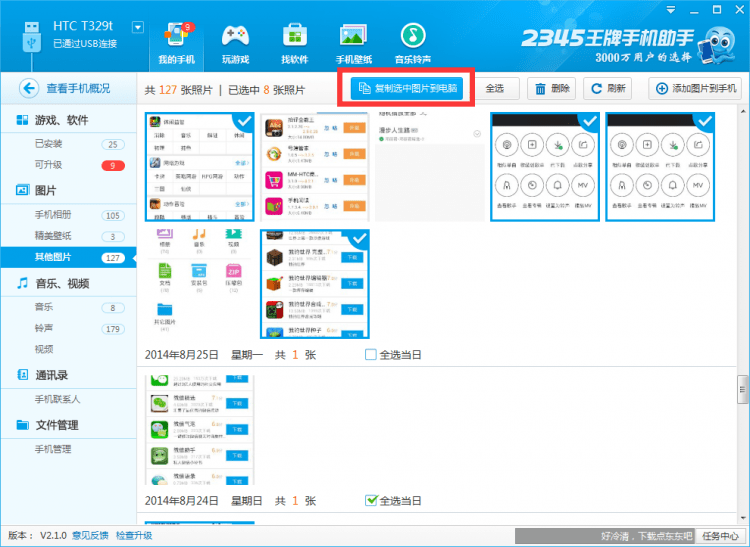Click the 刷新 refresh button
The height and width of the screenshot is (547, 750).
pyautogui.click(x=607, y=89)
